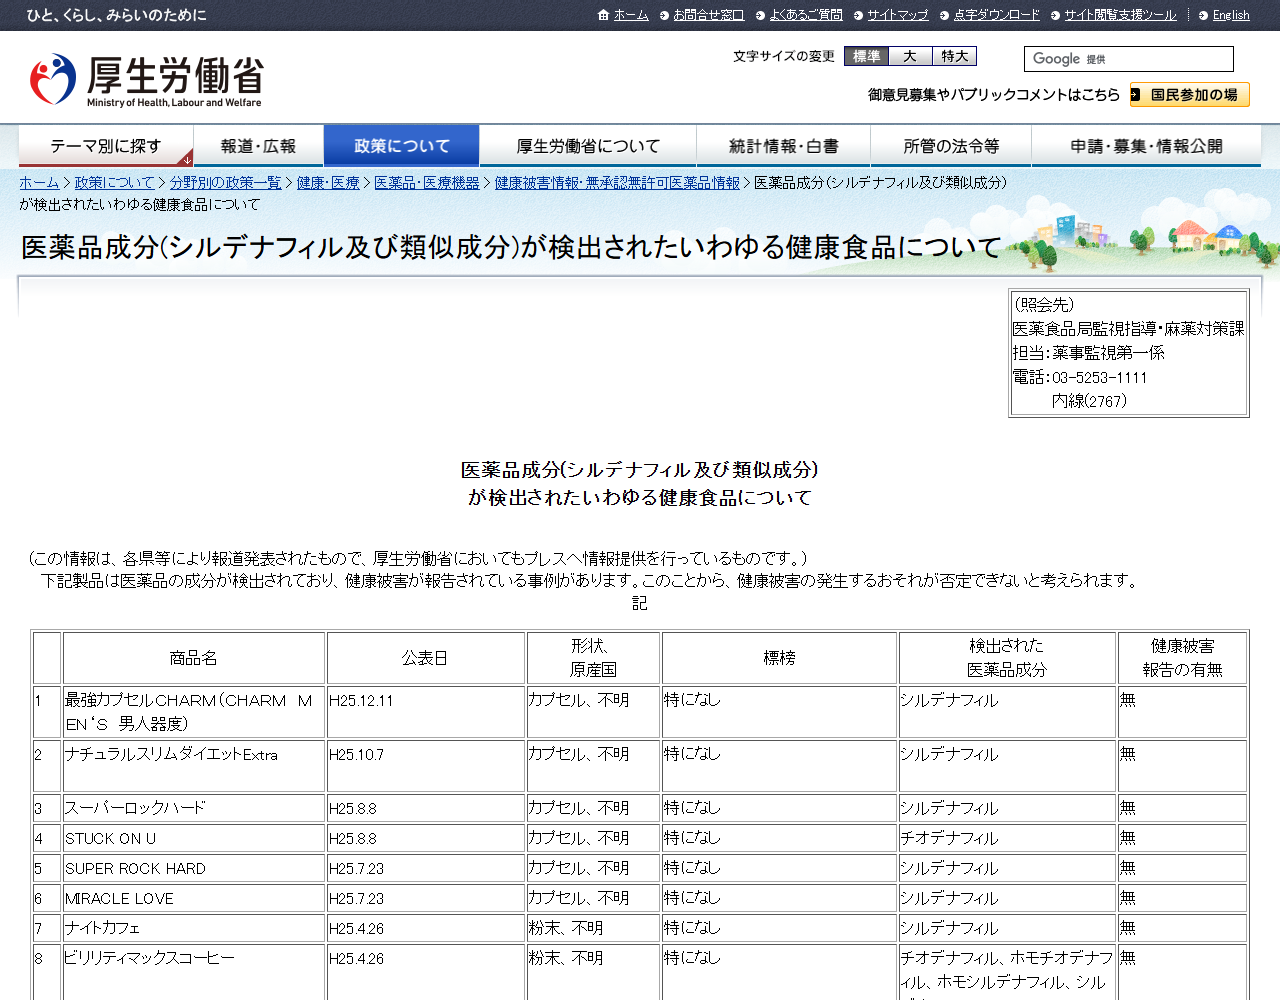Click the 標榜 column header
Screen dimensions: 1280x1000
pos(780,658)
